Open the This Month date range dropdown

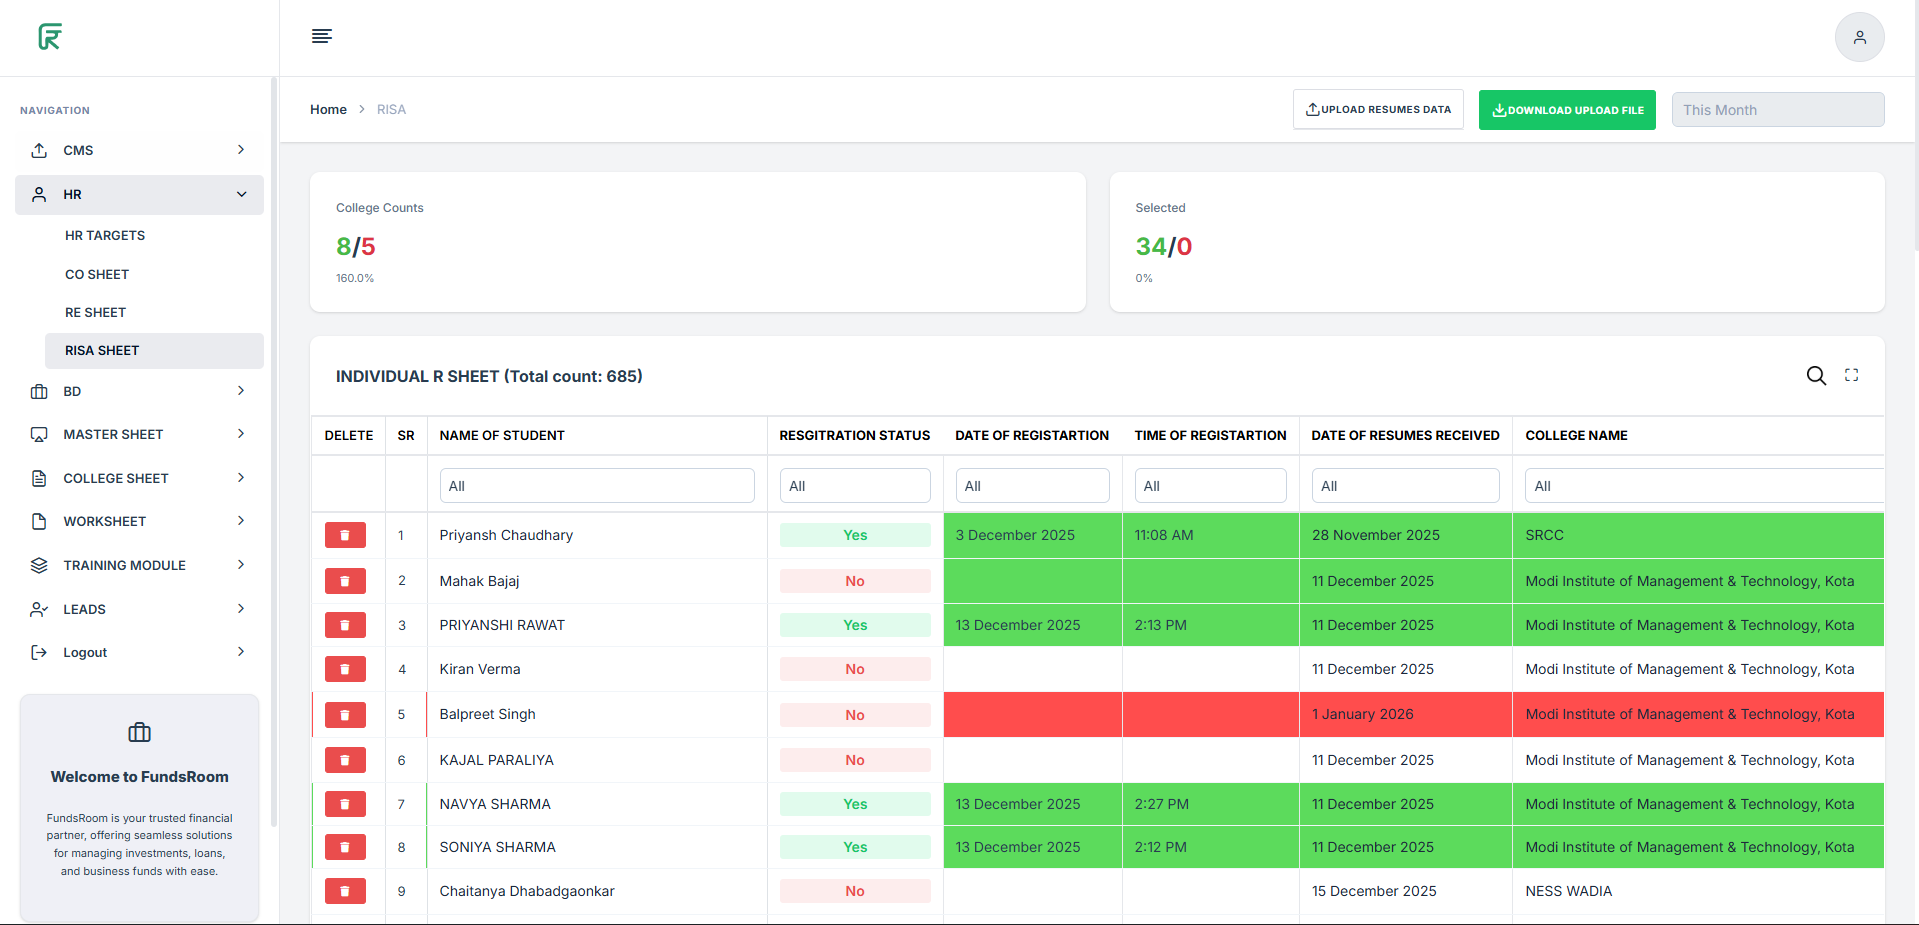coord(1777,110)
